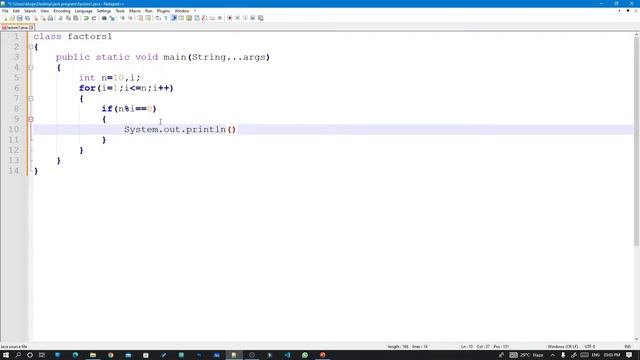Redo the edit via toolbar
Viewport: 640px width, 360px height.
tap(93, 18)
